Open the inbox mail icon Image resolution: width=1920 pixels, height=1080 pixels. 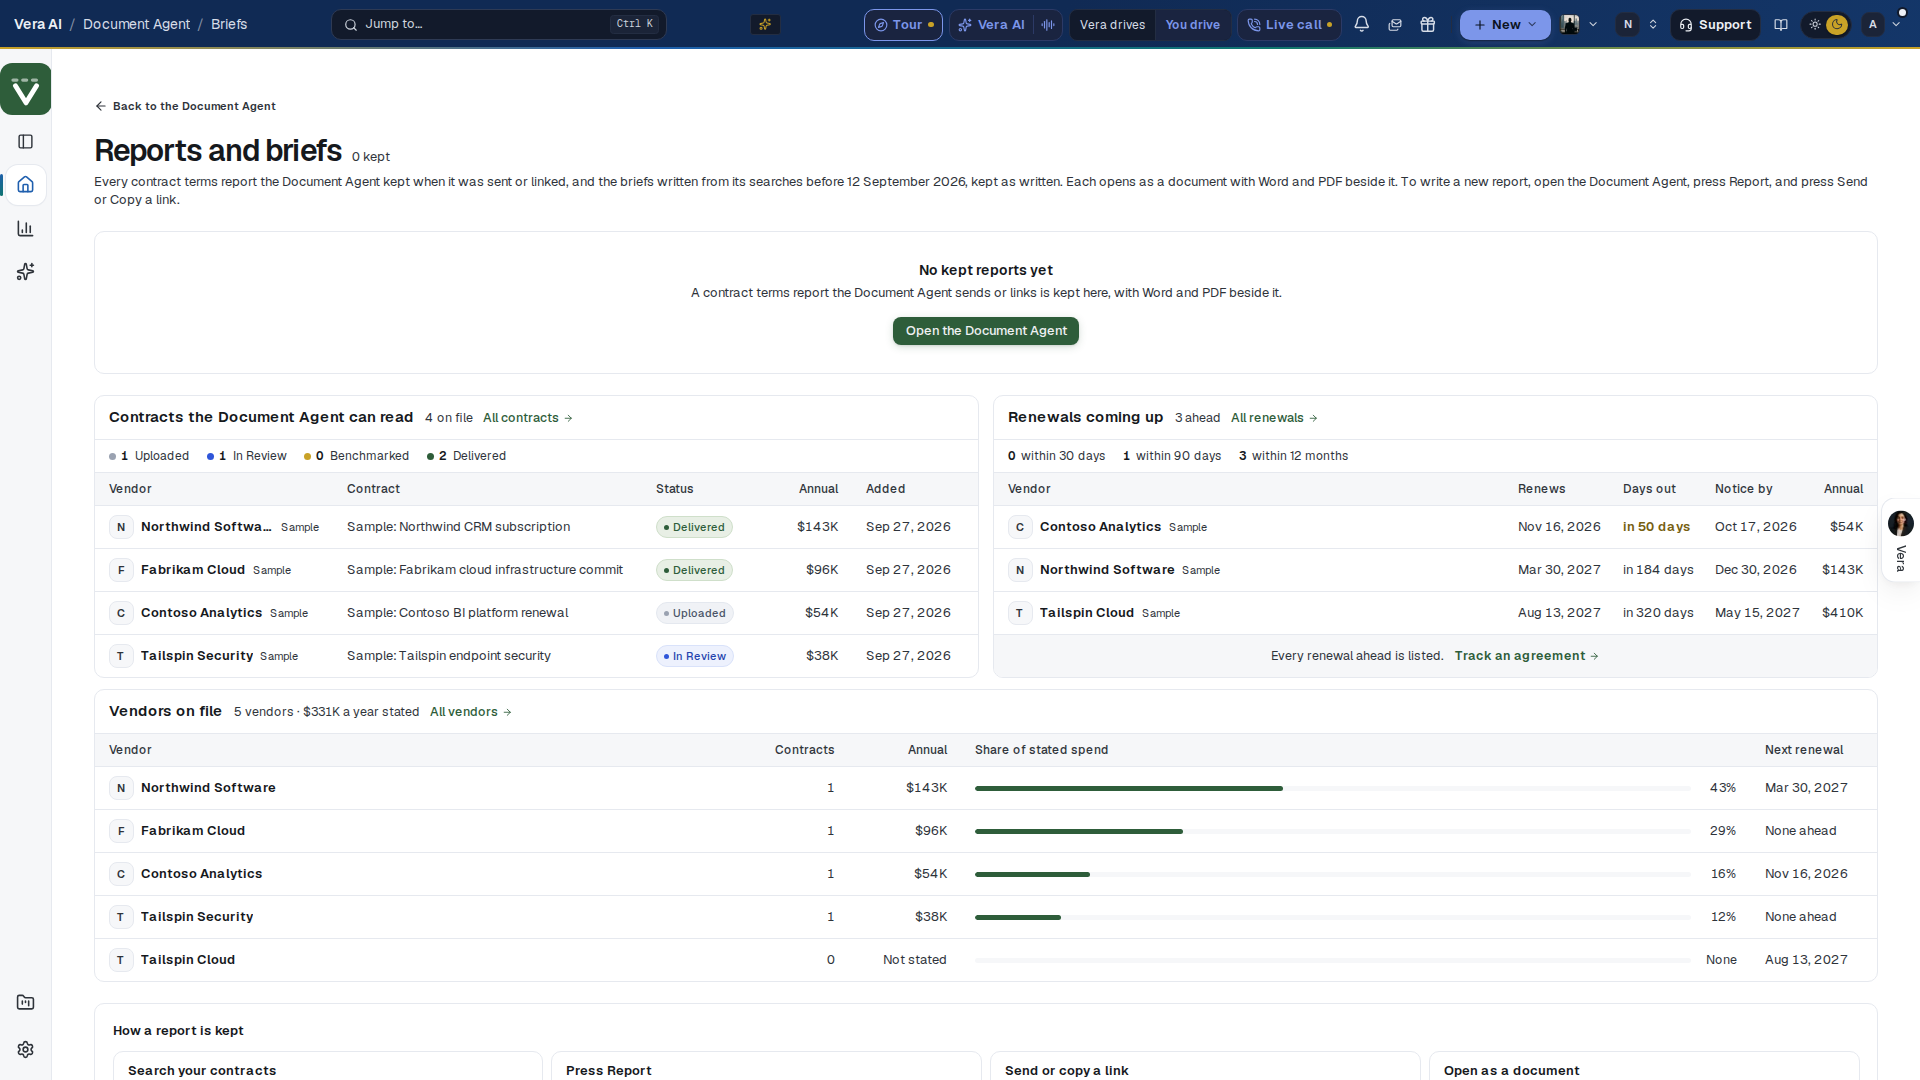(x=1395, y=24)
